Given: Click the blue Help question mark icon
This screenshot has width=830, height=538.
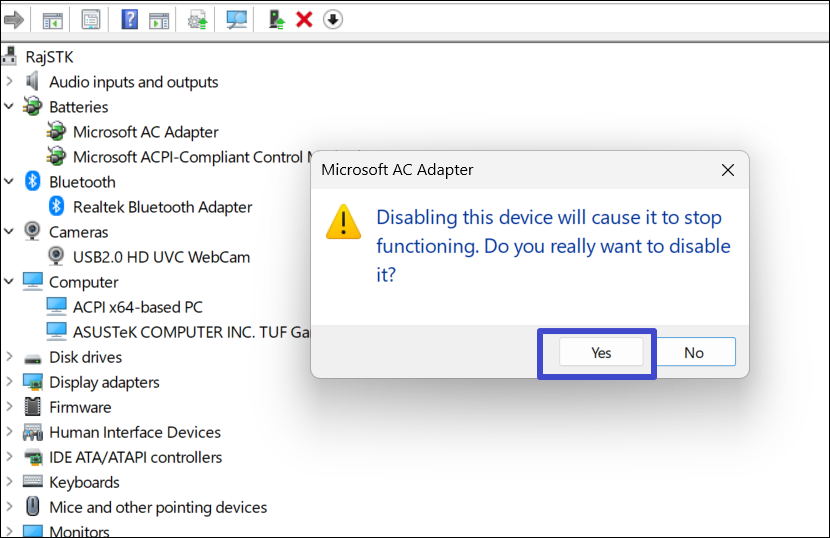Looking at the screenshot, I should [130, 19].
